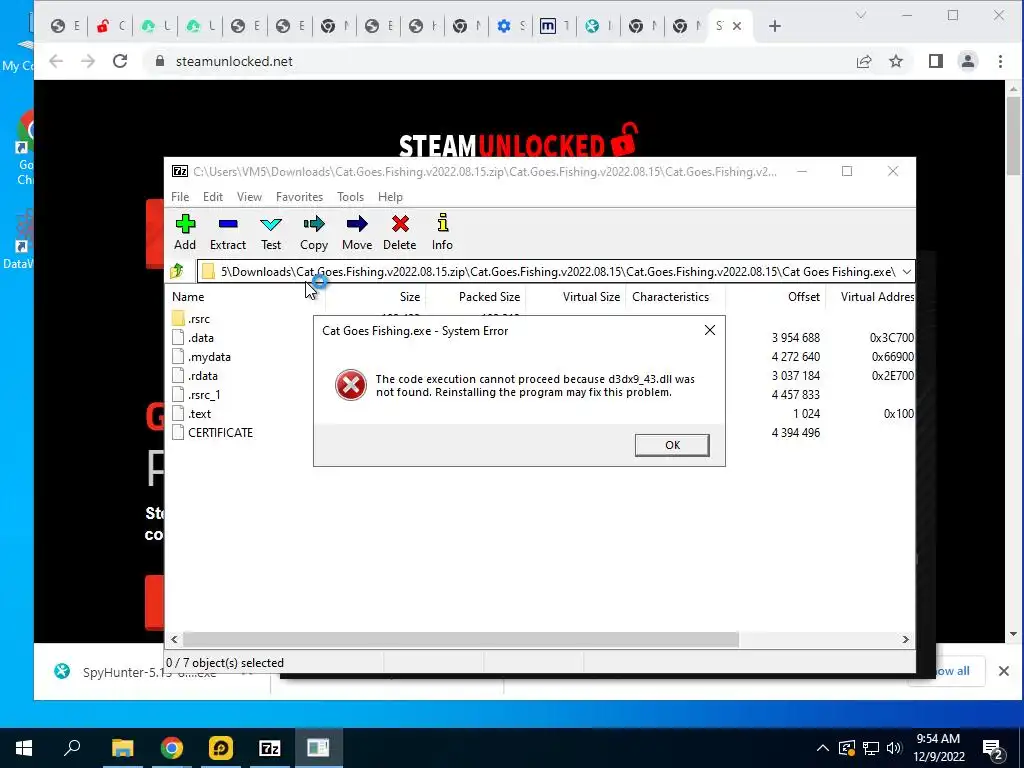The image size is (1024, 768).
Task: Click the Extract toolbar icon
Action: click(x=227, y=232)
